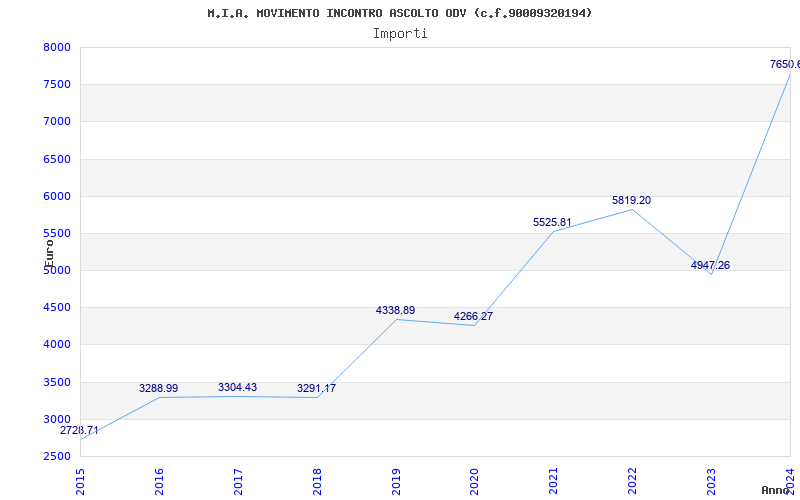Click the 2500 y-axis tick label

click(56, 457)
